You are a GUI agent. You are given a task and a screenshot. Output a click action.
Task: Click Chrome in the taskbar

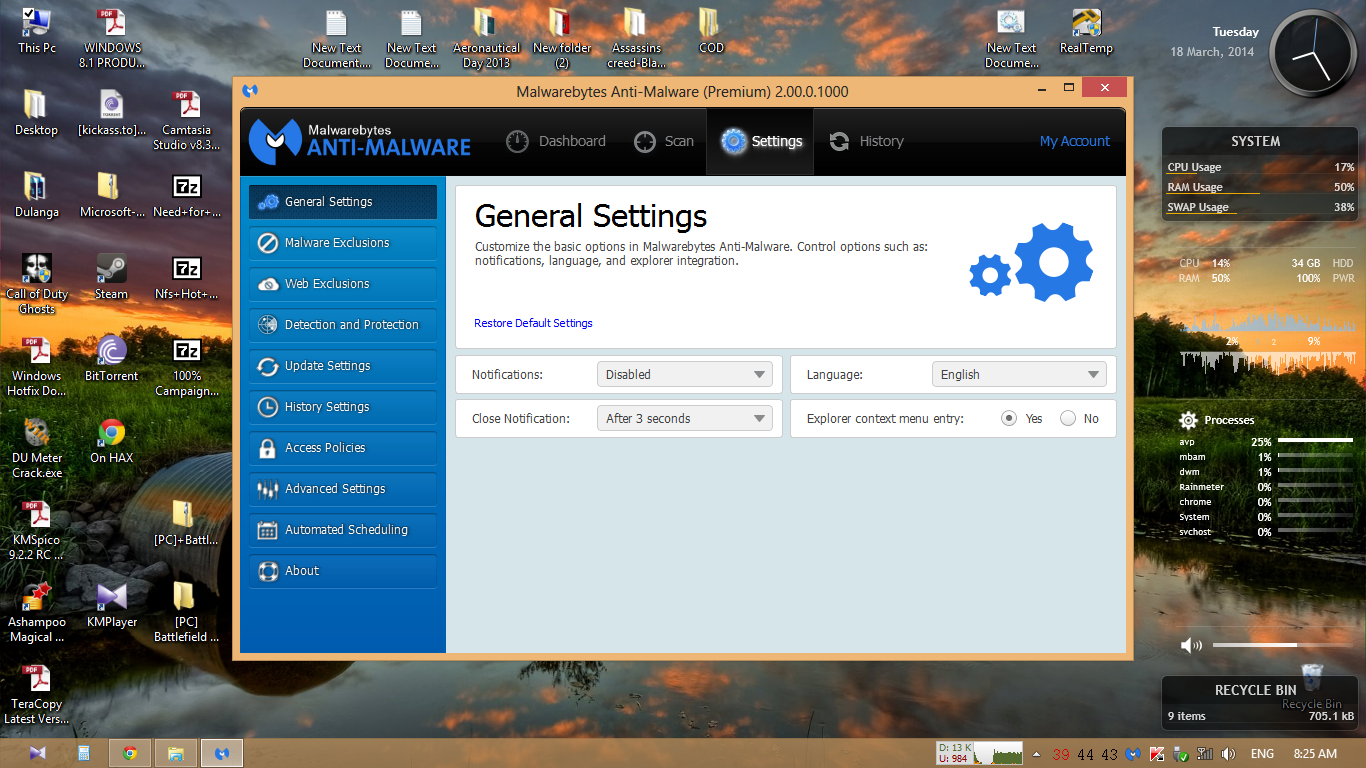click(x=130, y=753)
